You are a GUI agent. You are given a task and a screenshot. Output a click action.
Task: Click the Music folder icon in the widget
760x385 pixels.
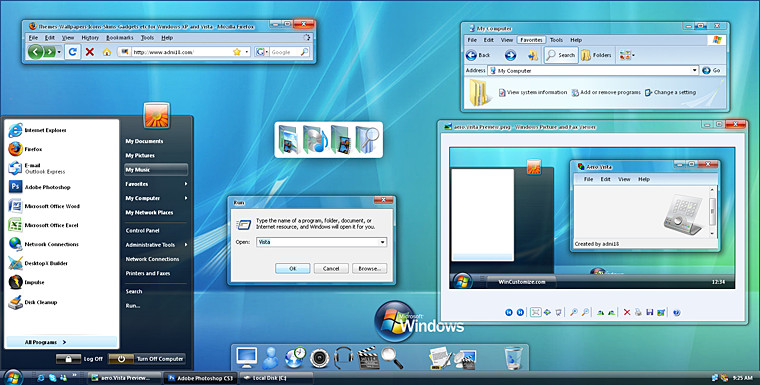click(315, 140)
